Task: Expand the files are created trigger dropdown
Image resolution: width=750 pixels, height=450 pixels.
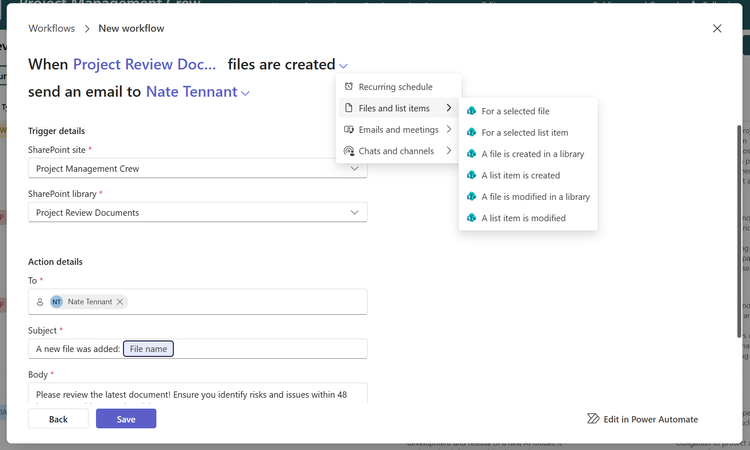Action: click(343, 66)
